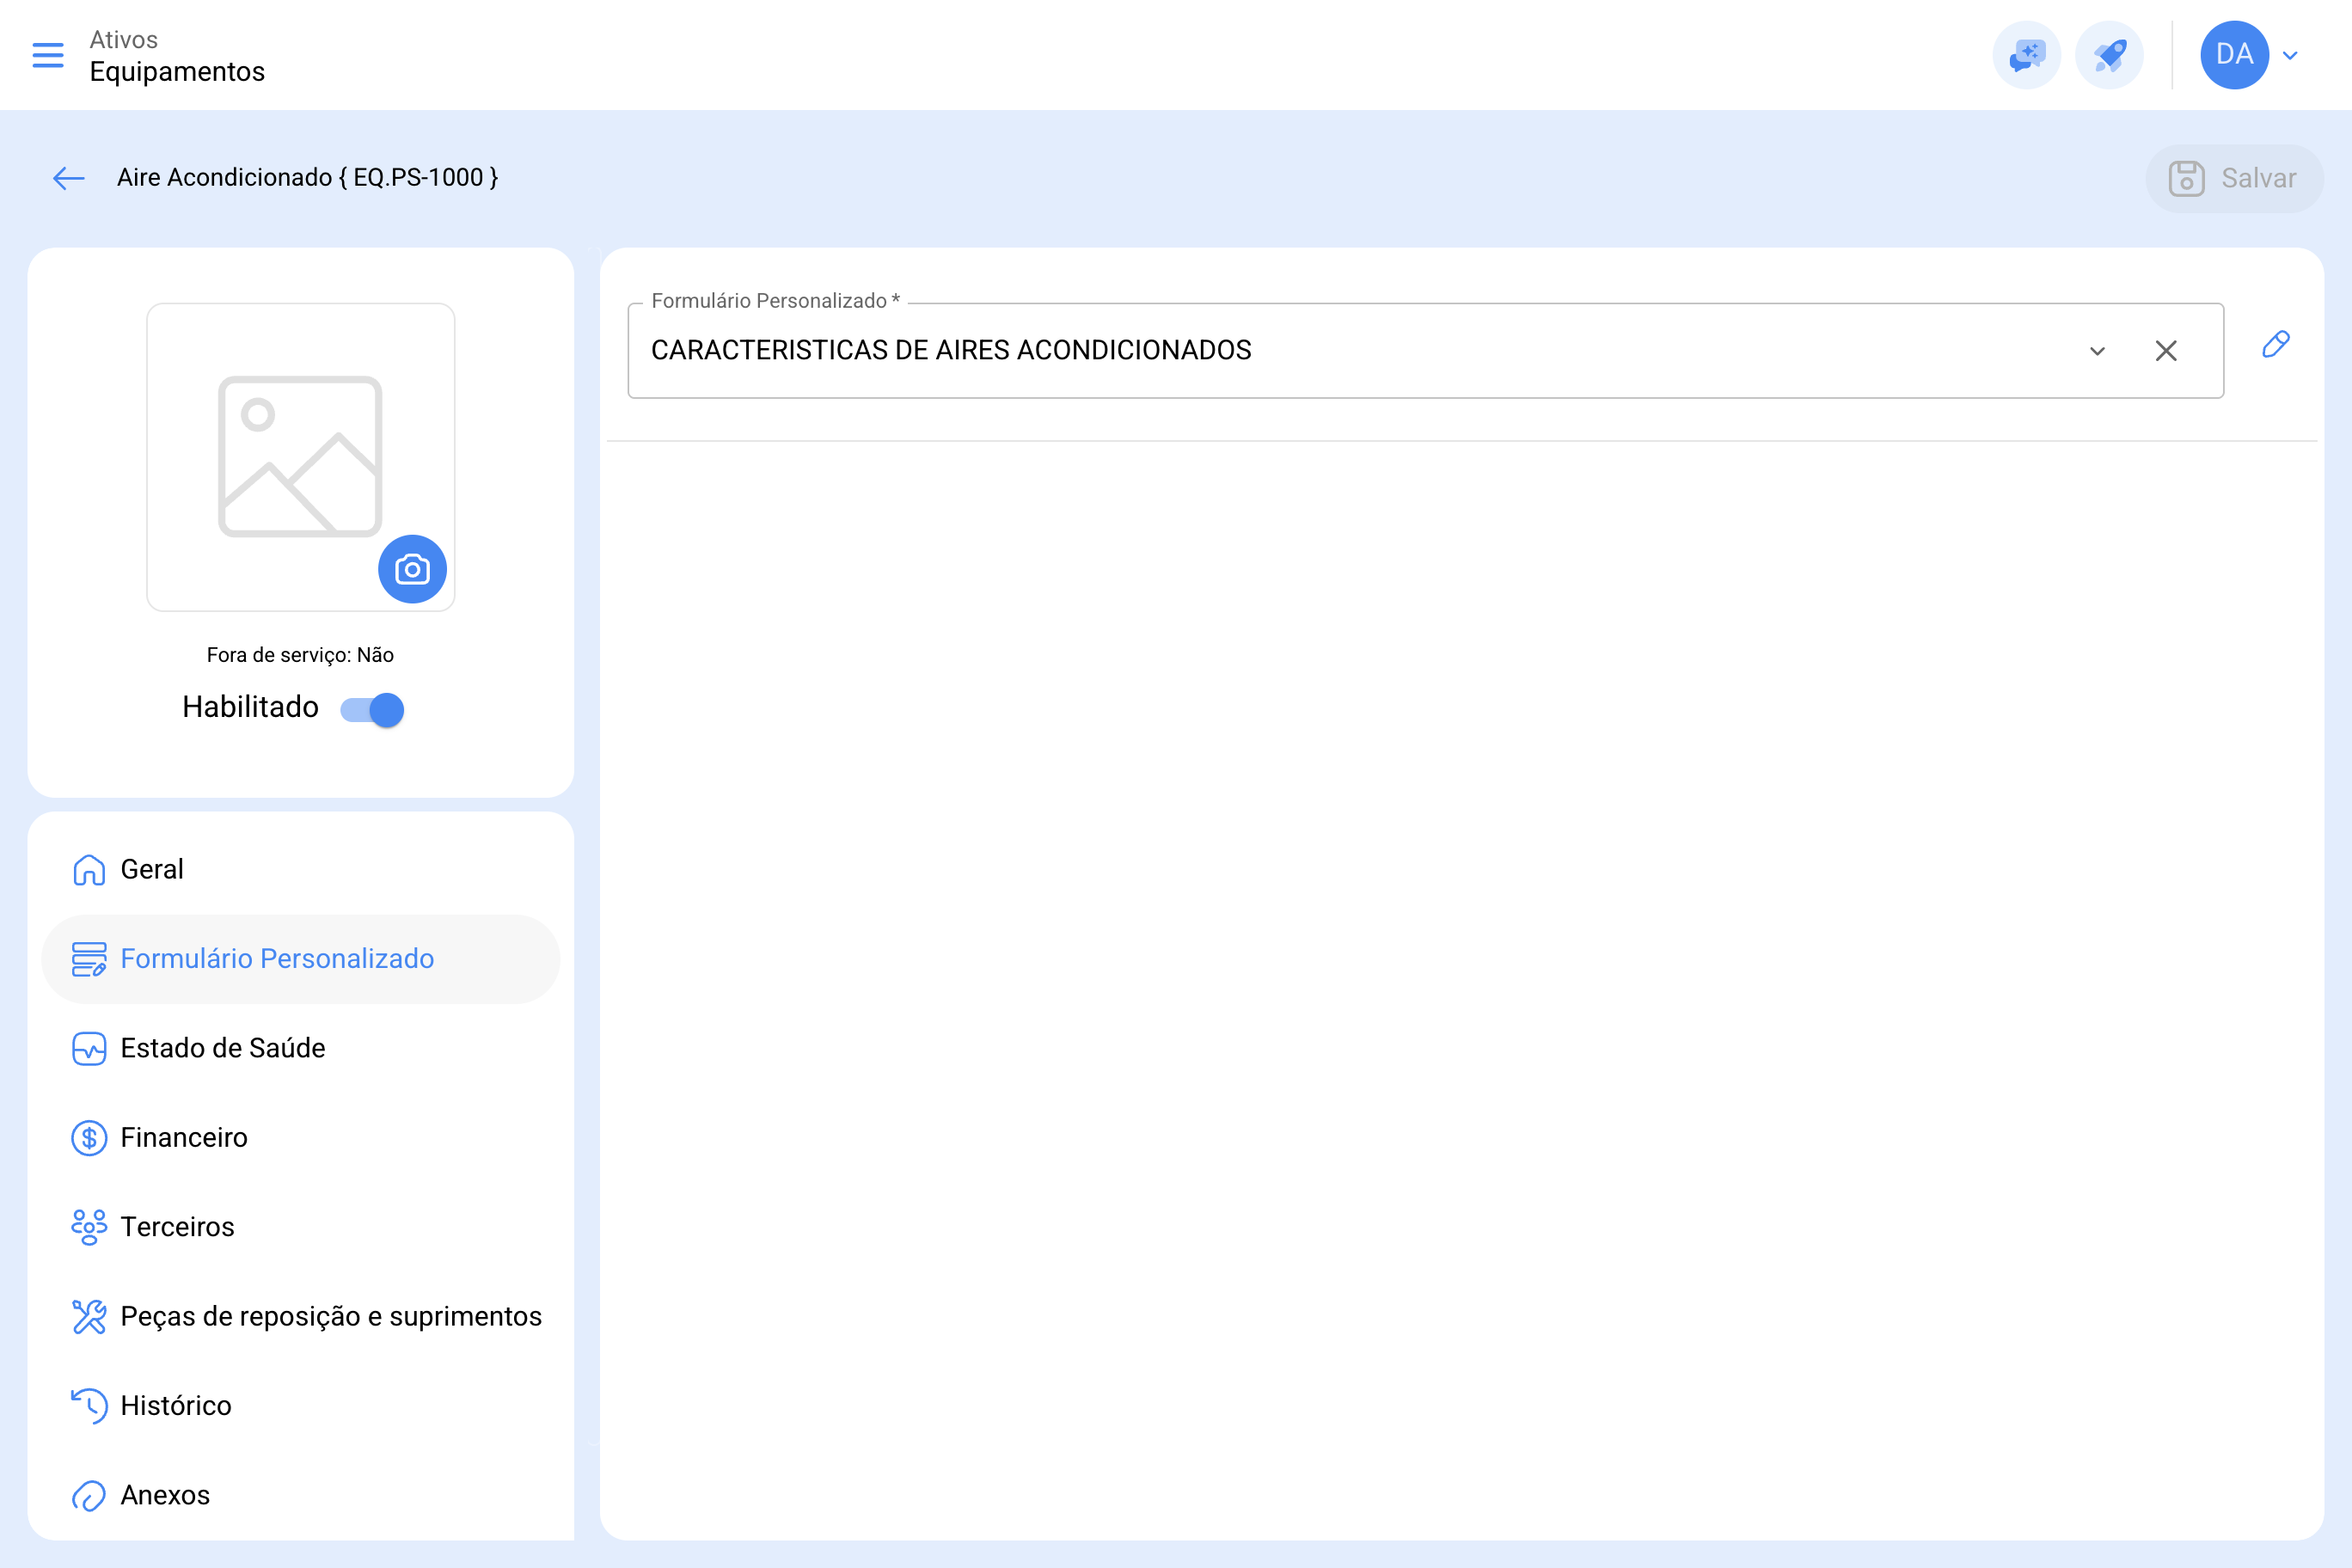This screenshot has height=1568, width=2352.
Task: Expand the Formulário Personalizado dropdown arrow
Action: click(x=2097, y=351)
